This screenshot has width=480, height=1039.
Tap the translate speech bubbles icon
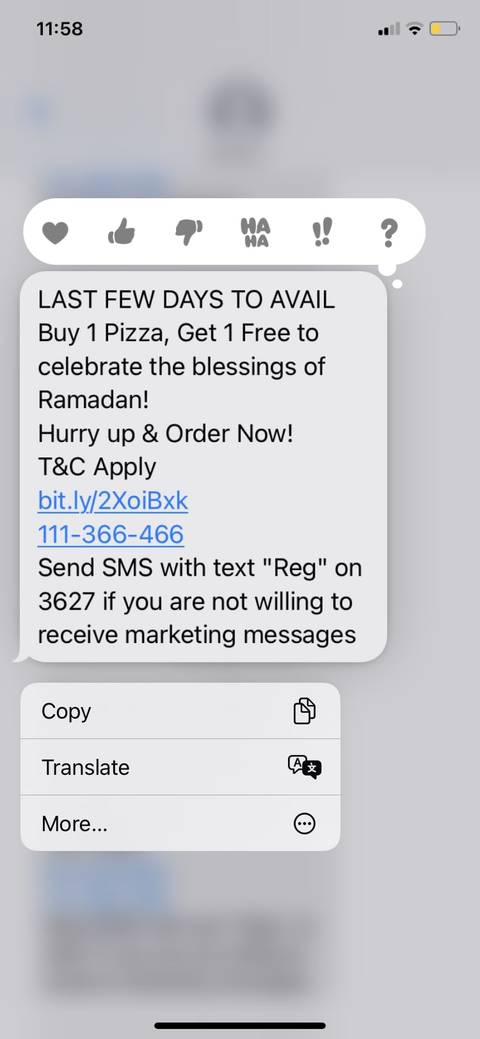(x=304, y=767)
